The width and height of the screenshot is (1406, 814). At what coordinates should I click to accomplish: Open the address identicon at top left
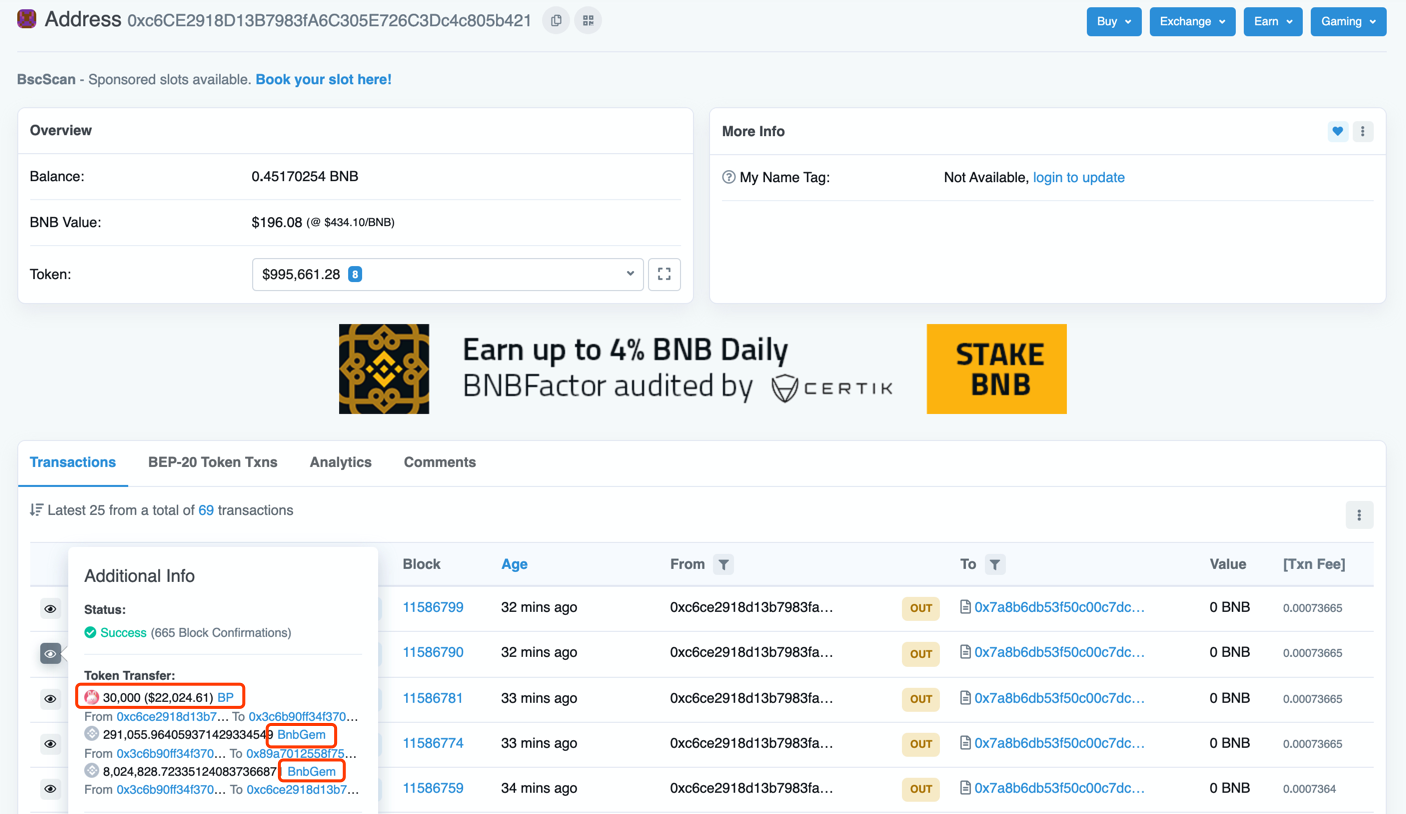coord(27,18)
